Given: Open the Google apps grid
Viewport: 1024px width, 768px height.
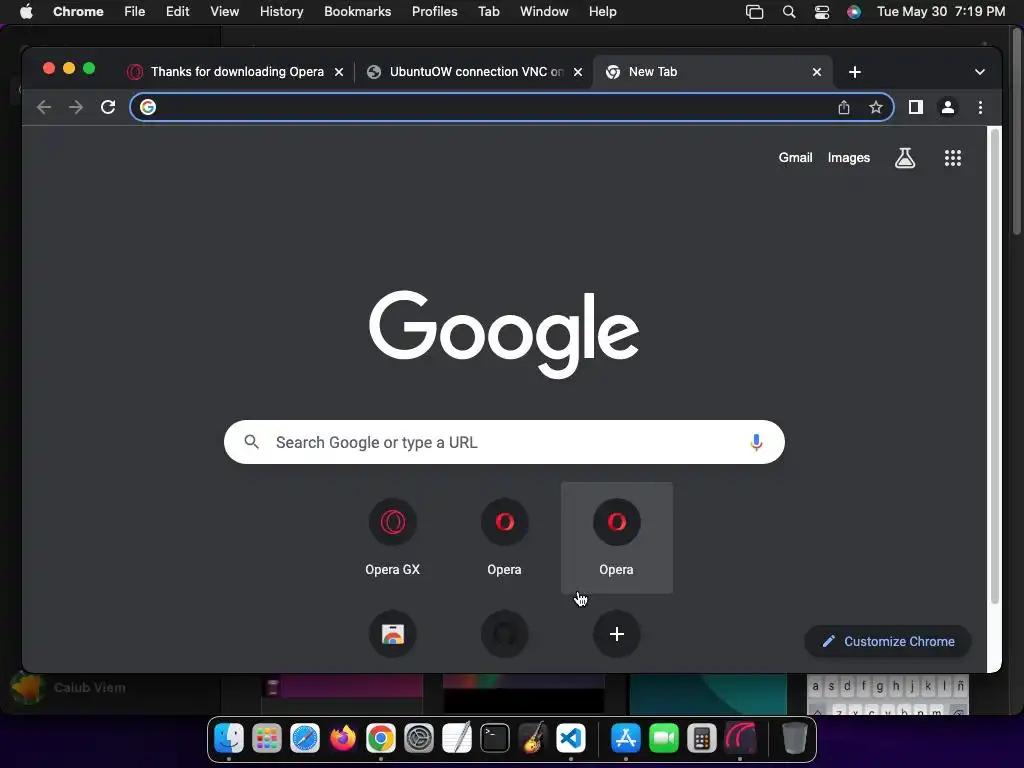Looking at the screenshot, I should 953,157.
